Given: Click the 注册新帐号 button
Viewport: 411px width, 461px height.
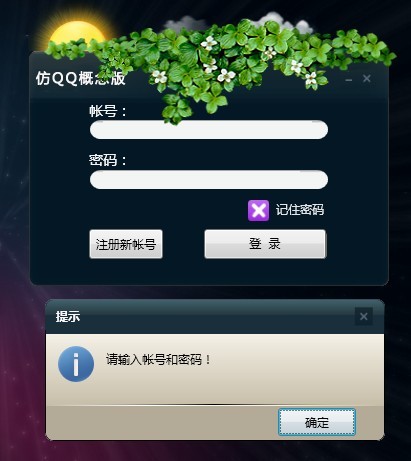Looking at the screenshot, I should click(x=126, y=244).
